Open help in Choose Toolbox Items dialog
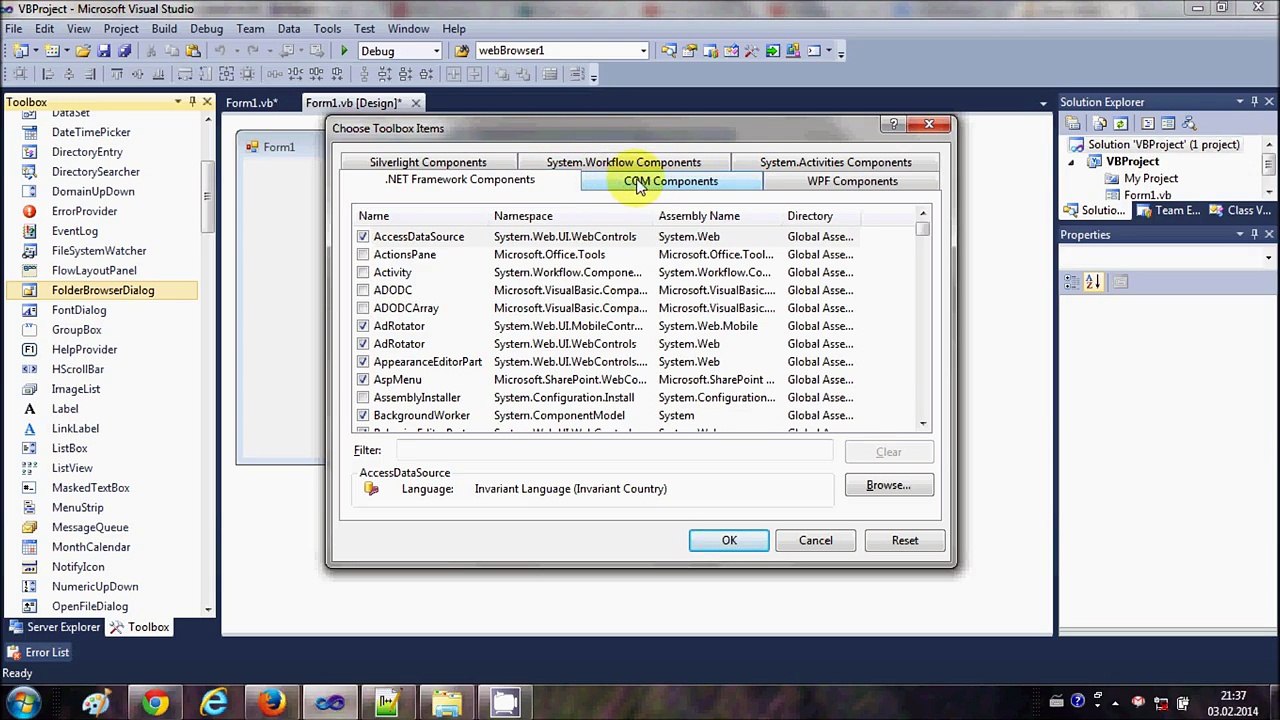The height and width of the screenshot is (720, 1280). (894, 125)
